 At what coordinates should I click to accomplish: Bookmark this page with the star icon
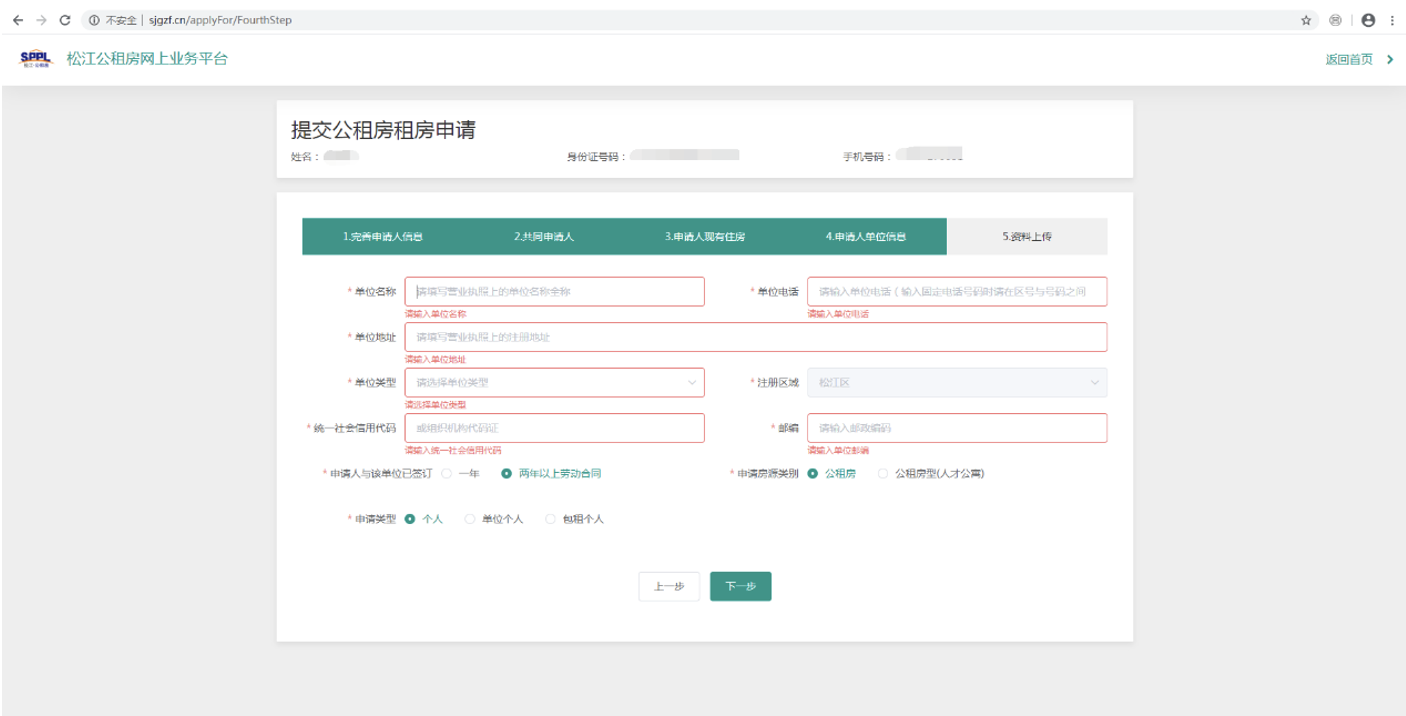(x=1306, y=20)
